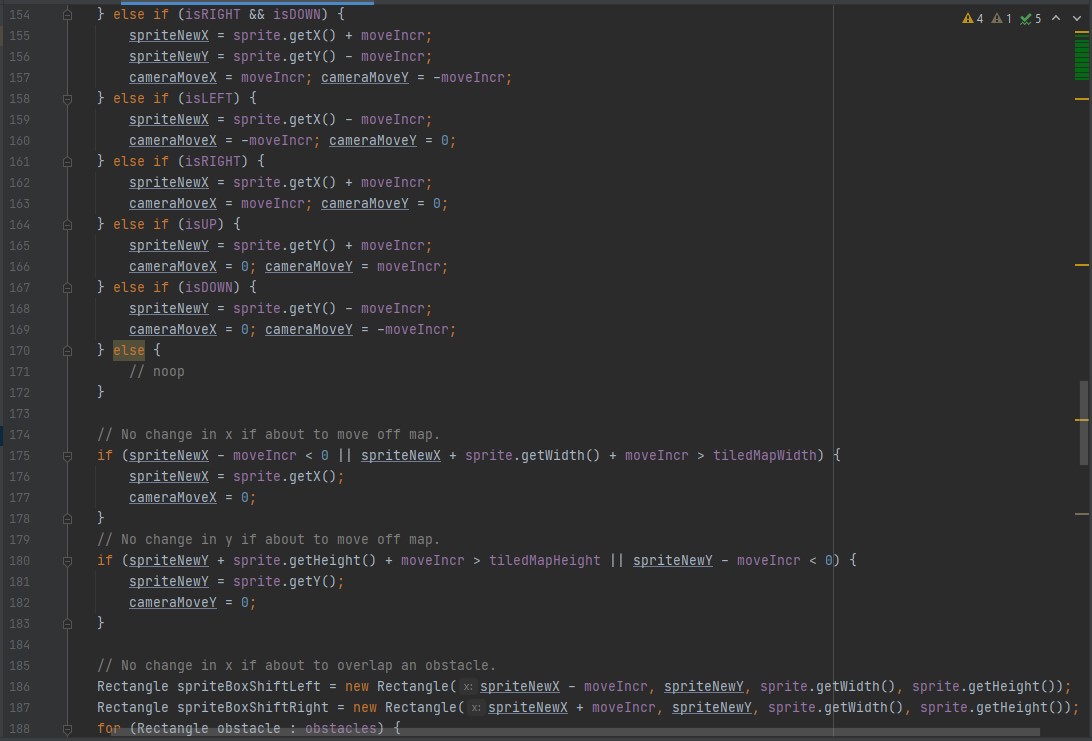Image resolution: width=1092 pixels, height=741 pixels.
Task: Place cursor on the highlighted else keyword
Action: pos(128,350)
